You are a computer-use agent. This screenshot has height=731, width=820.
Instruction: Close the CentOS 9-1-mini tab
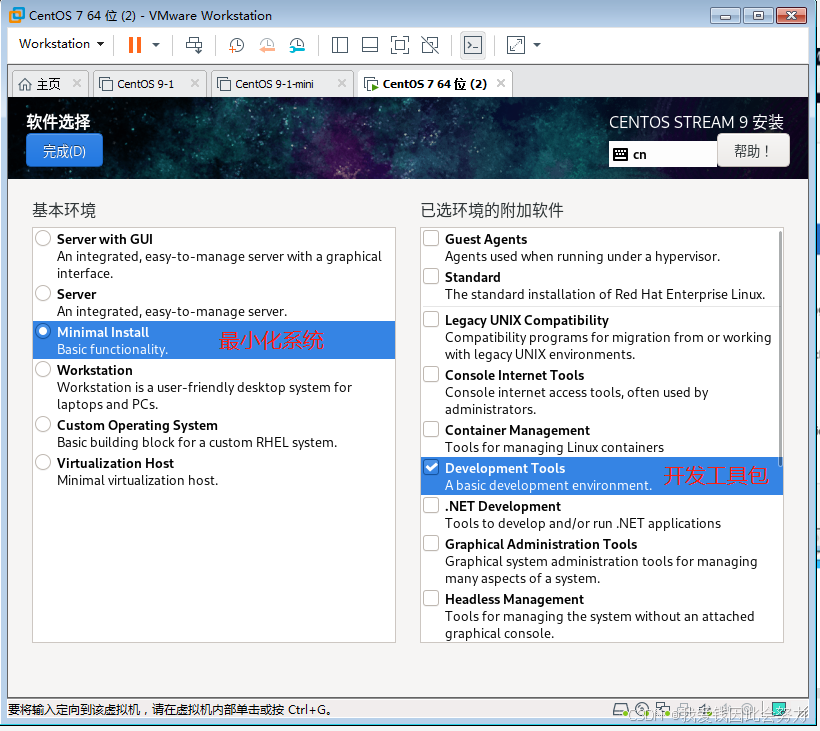[x=342, y=83]
